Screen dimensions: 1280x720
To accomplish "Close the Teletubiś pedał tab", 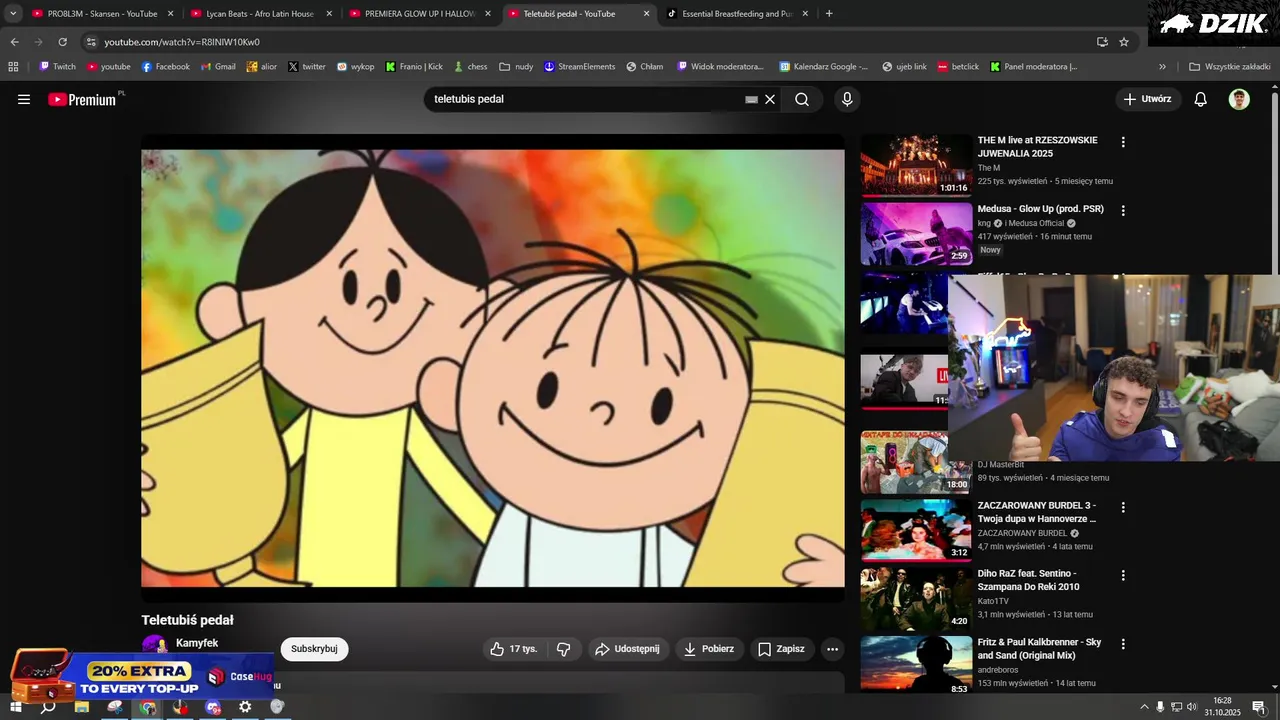I will [x=646, y=14].
